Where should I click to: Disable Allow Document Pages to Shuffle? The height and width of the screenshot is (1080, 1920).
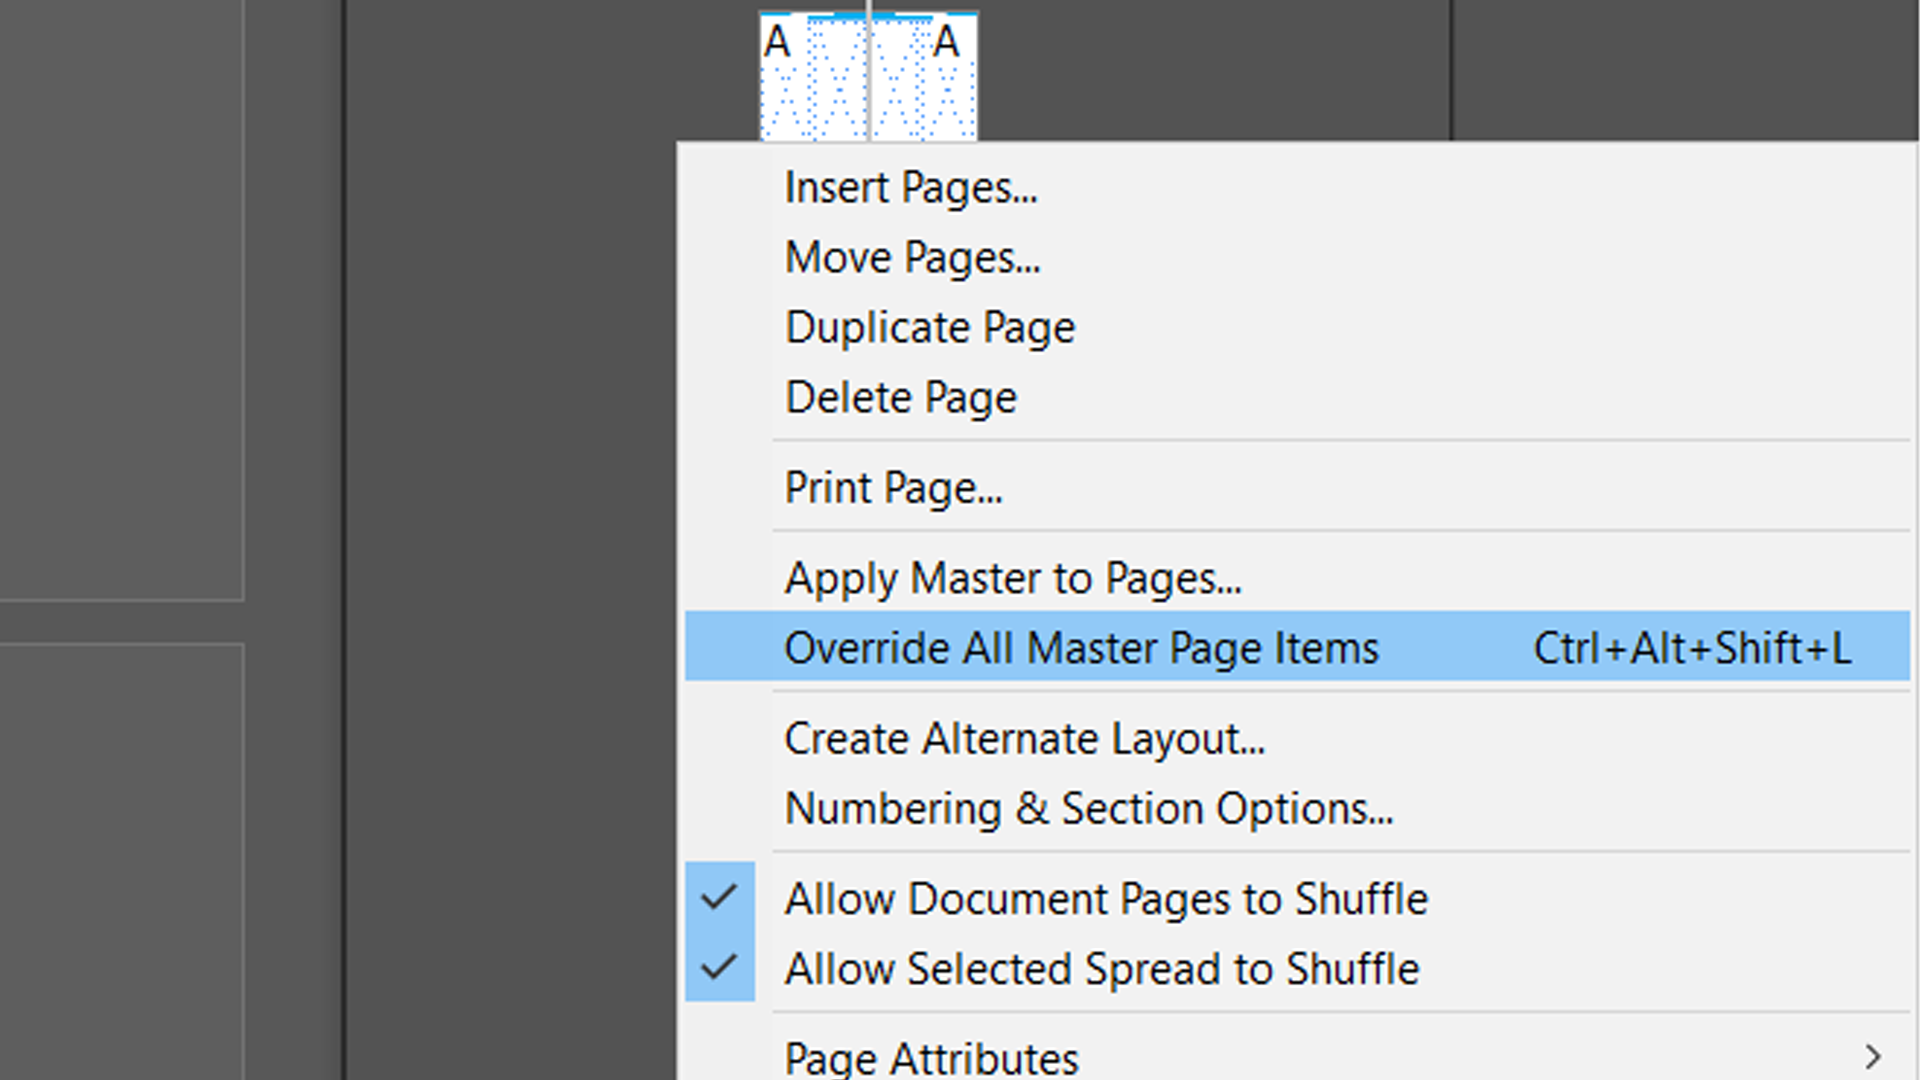coord(1106,898)
